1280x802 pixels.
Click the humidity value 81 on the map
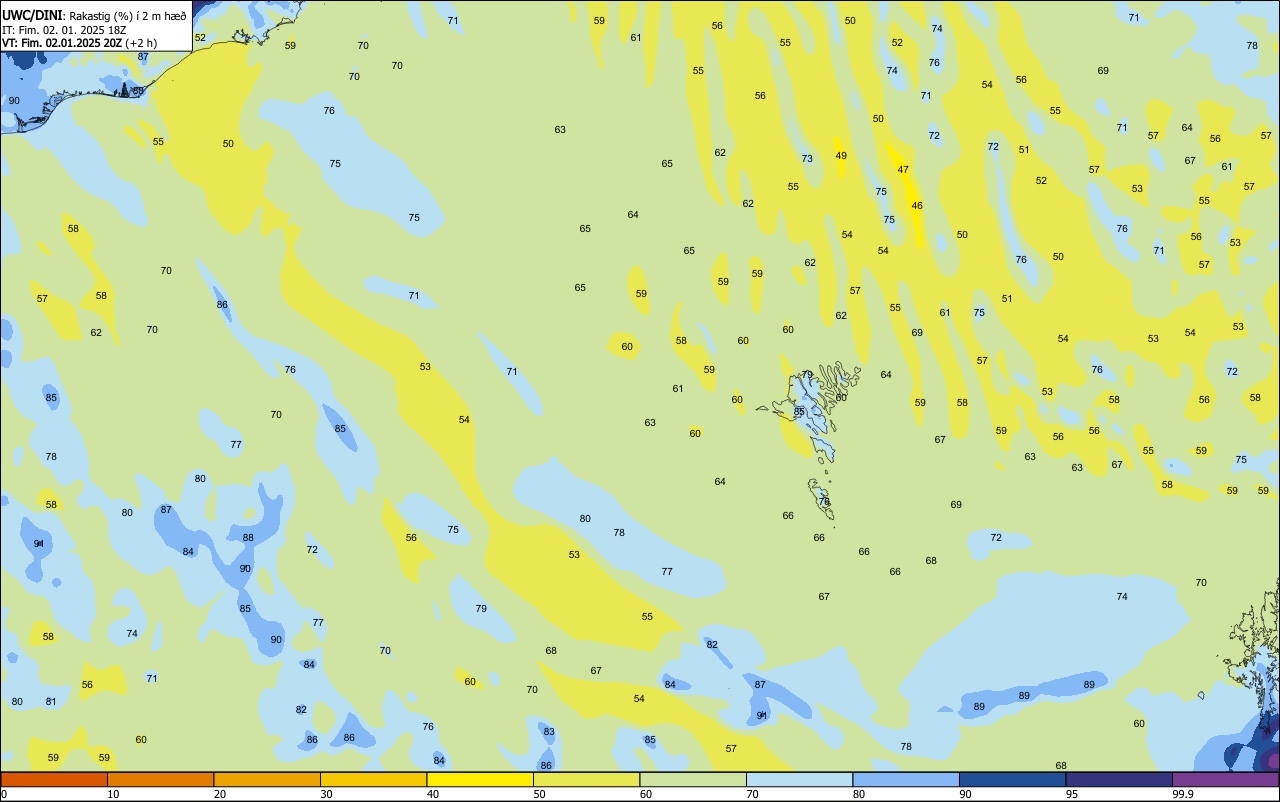(51, 701)
